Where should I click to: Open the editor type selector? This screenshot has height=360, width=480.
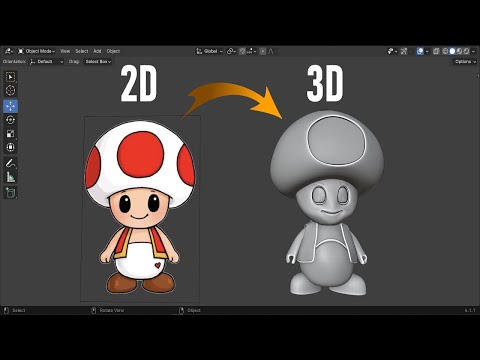(x=9, y=51)
